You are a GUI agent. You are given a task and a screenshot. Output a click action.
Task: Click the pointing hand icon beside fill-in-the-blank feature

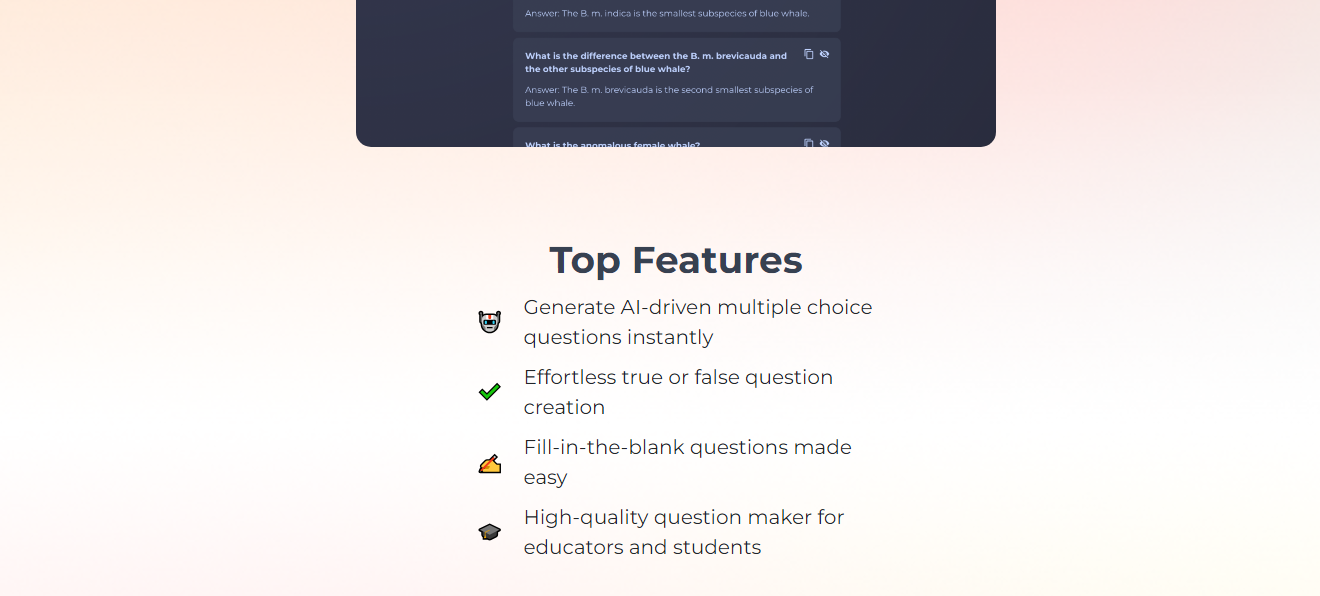pos(490,462)
